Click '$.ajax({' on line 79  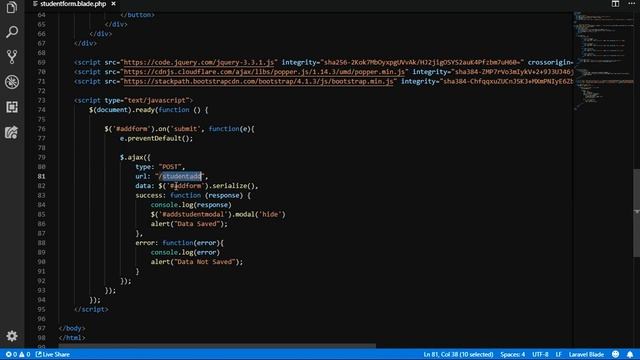tap(135, 157)
